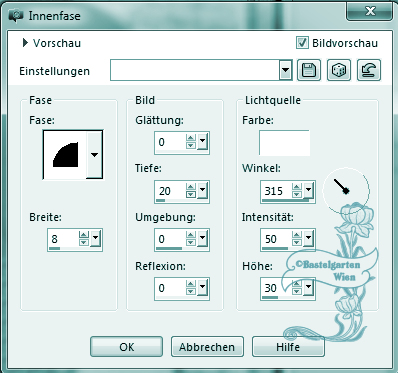Screen dimensions: 398x373
Task: Increase Intensität with the up arrow
Action: point(297,235)
